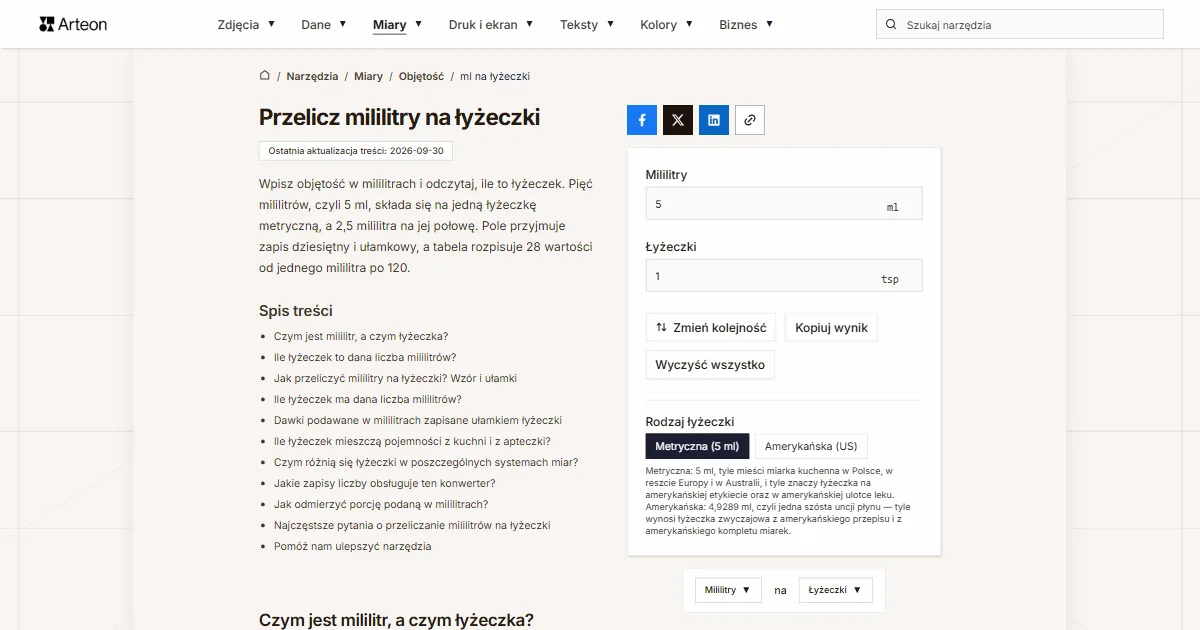The height and width of the screenshot is (630, 1200).
Task: Click the search magnifier icon
Action: click(x=891, y=25)
